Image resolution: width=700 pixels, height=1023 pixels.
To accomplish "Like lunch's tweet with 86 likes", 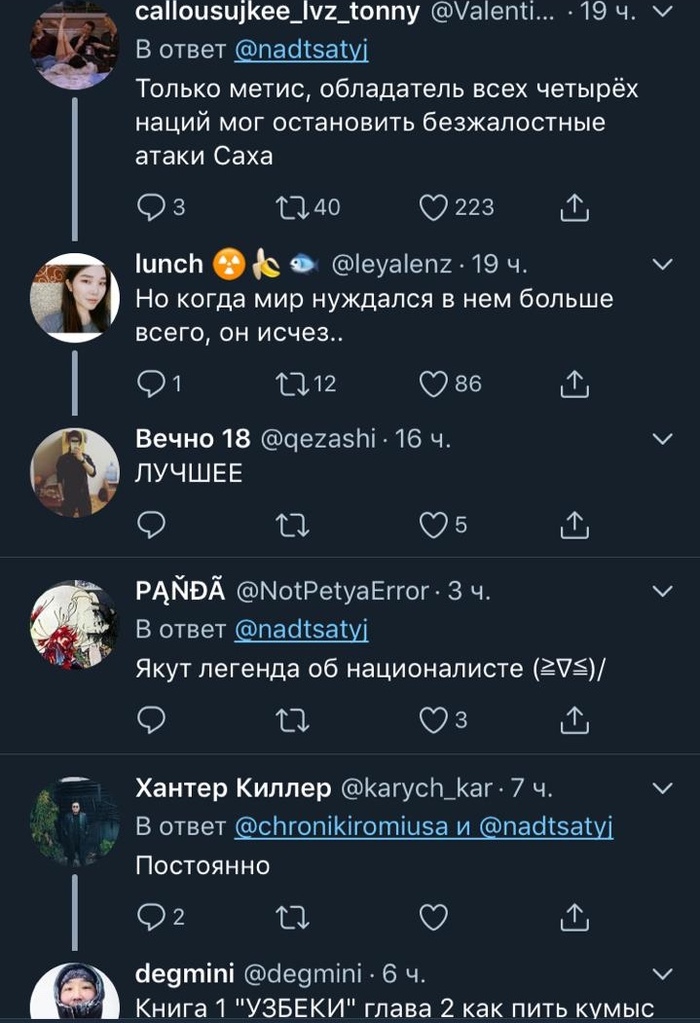I will point(433,383).
